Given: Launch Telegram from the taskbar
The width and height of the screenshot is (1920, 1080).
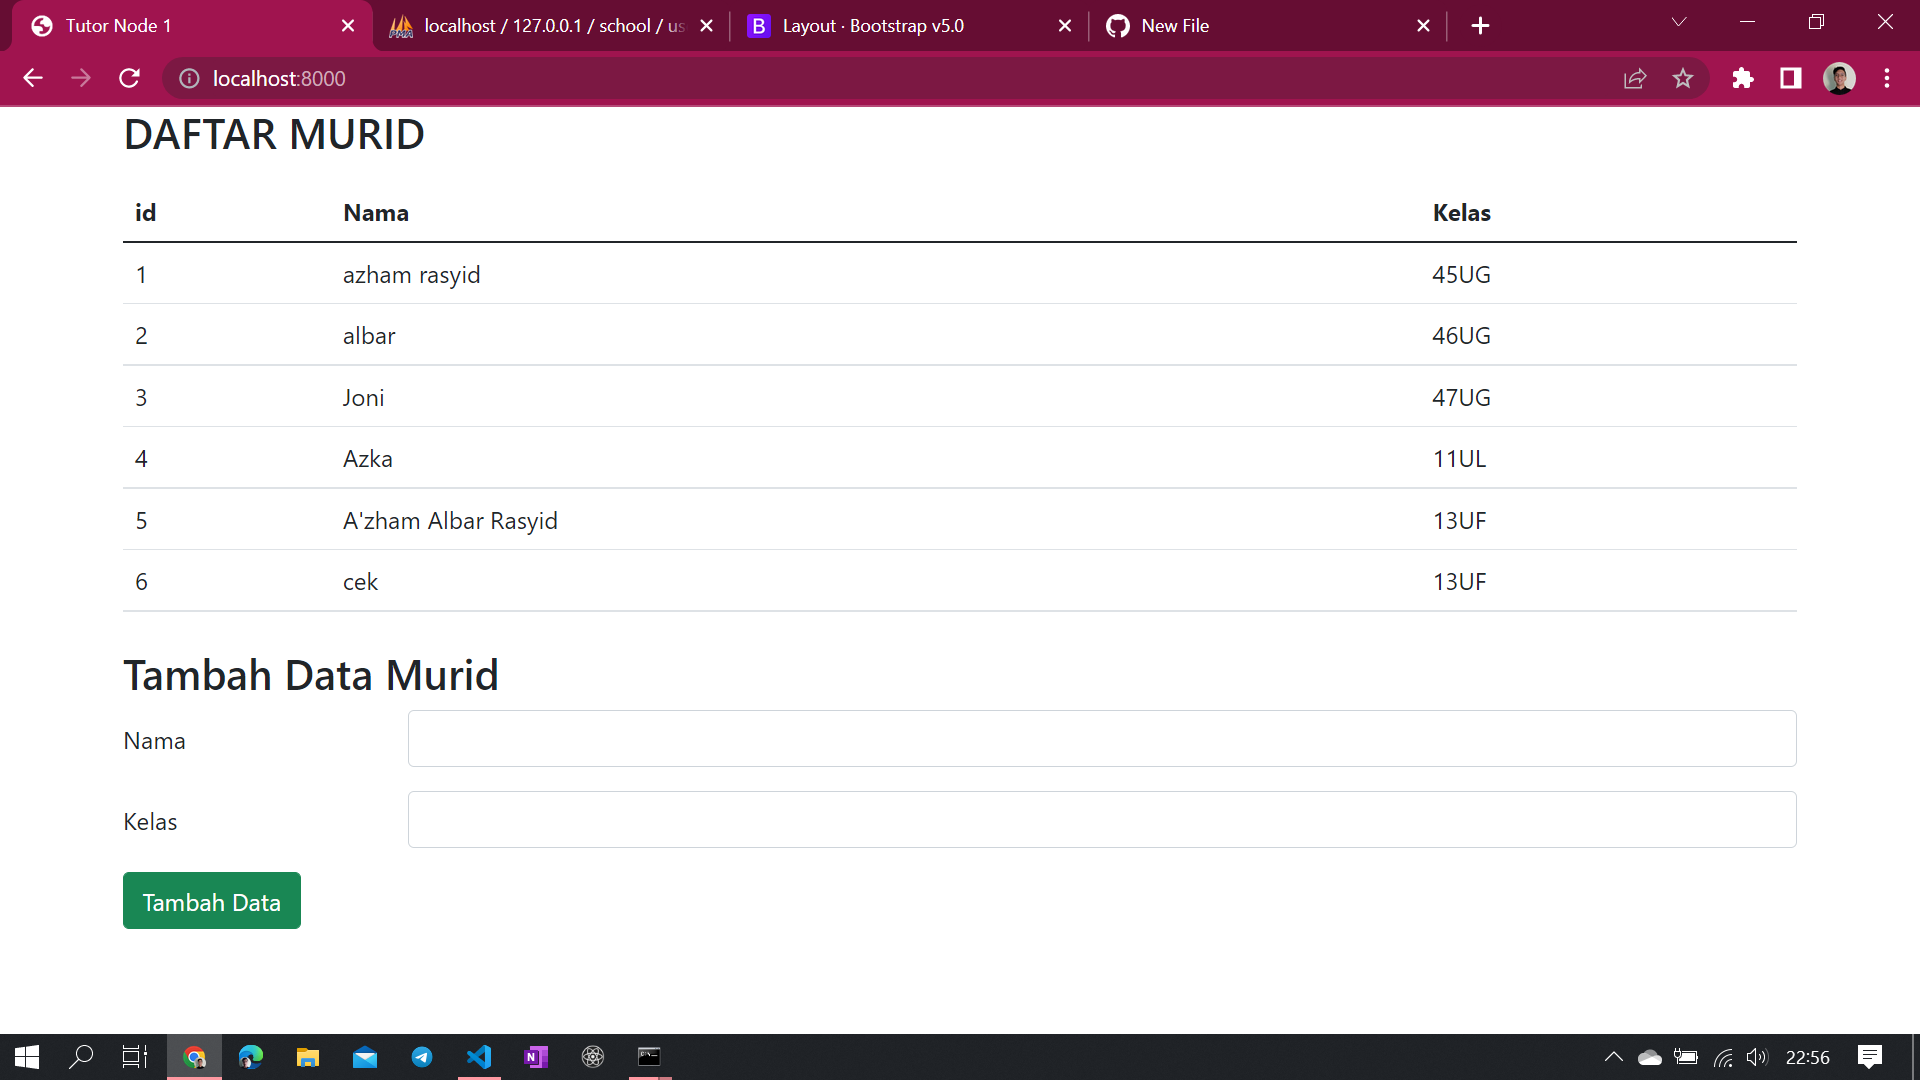Looking at the screenshot, I should 422,1057.
